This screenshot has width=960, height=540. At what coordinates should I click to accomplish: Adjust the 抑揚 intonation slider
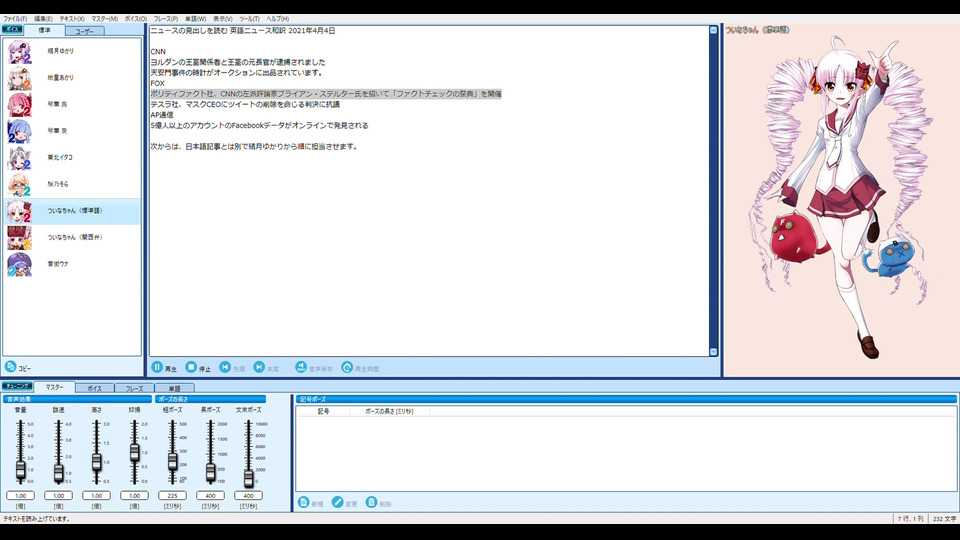[134, 452]
